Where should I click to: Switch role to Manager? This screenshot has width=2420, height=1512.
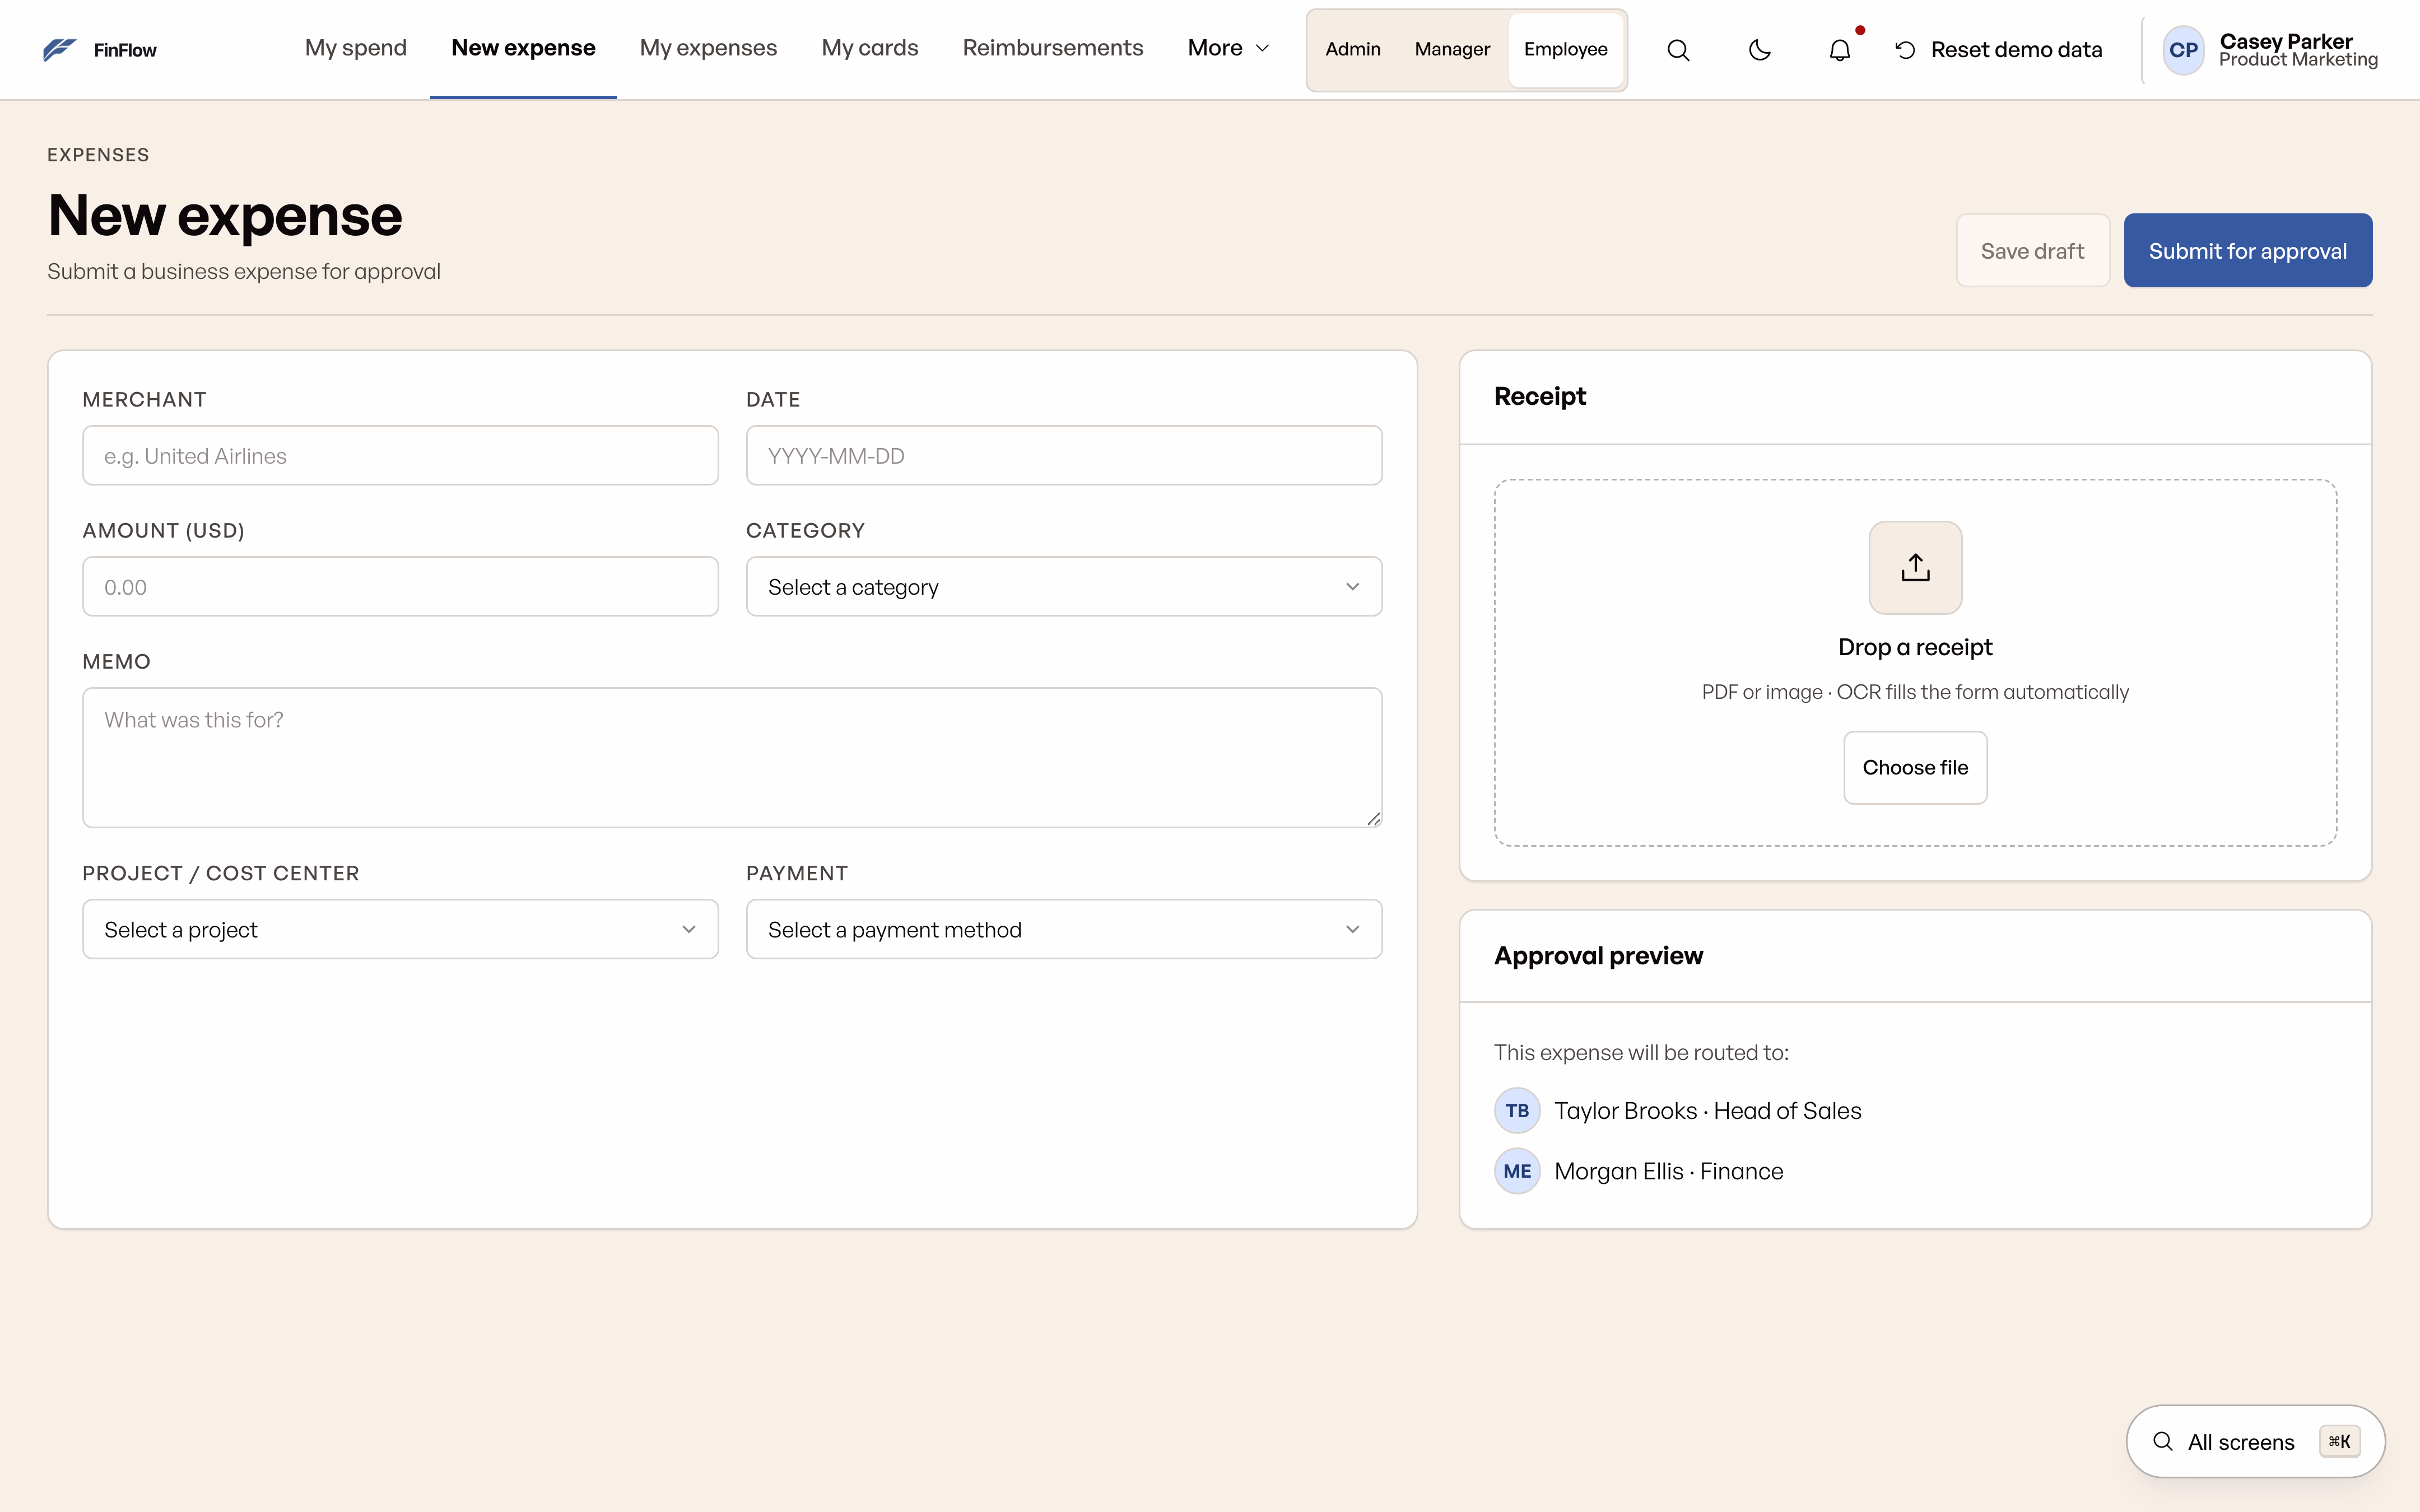1451,50
